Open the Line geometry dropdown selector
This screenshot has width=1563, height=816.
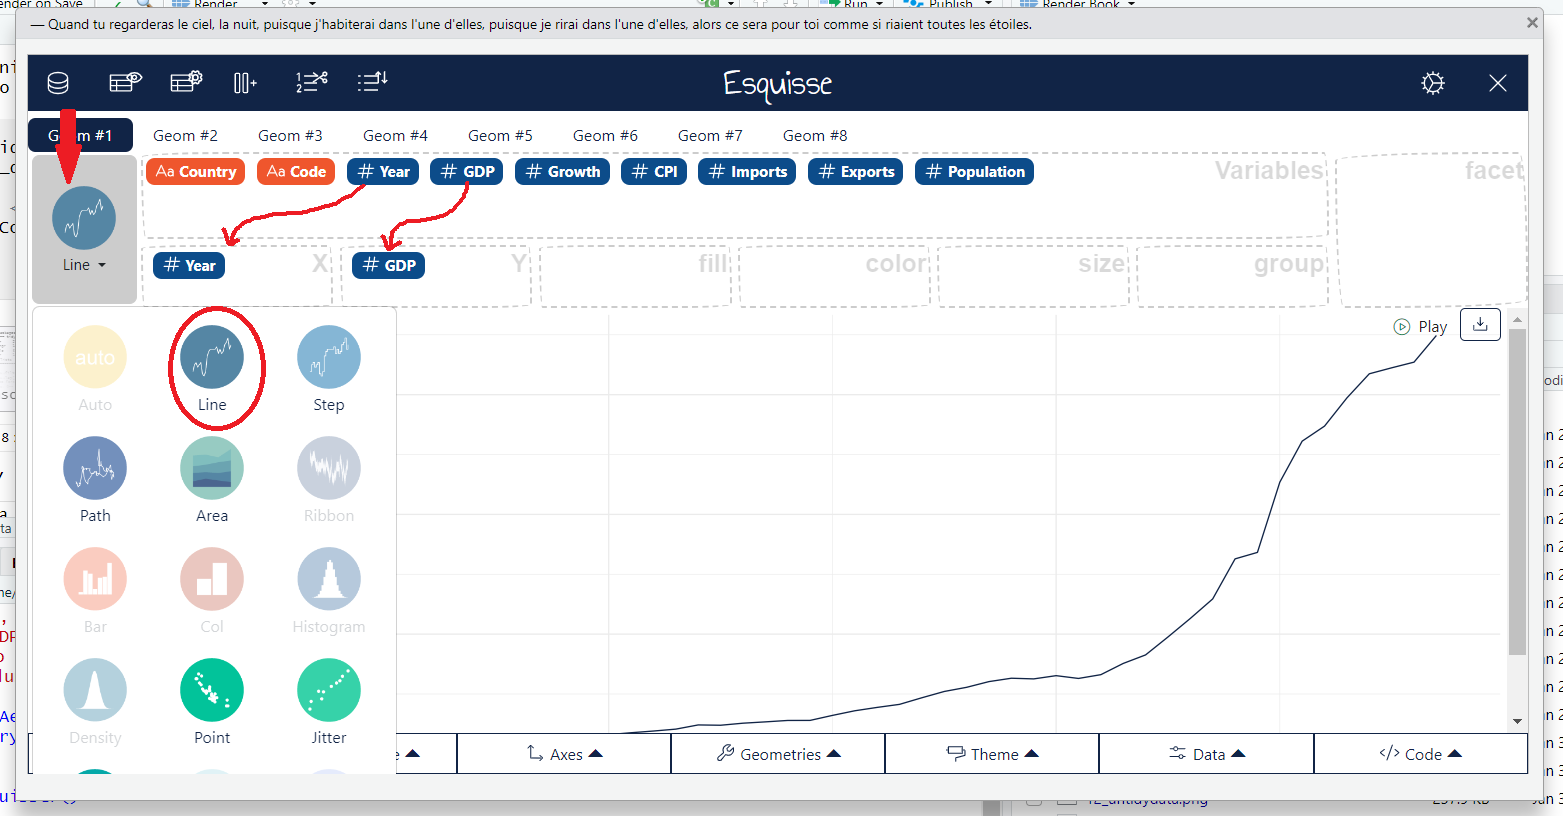pyautogui.click(x=84, y=265)
